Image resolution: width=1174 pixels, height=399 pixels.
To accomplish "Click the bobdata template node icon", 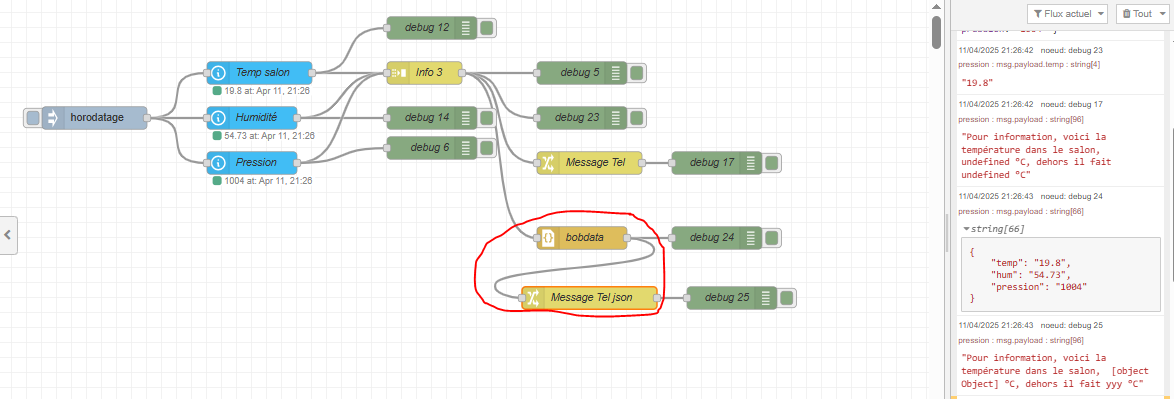I will tap(548, 237).
